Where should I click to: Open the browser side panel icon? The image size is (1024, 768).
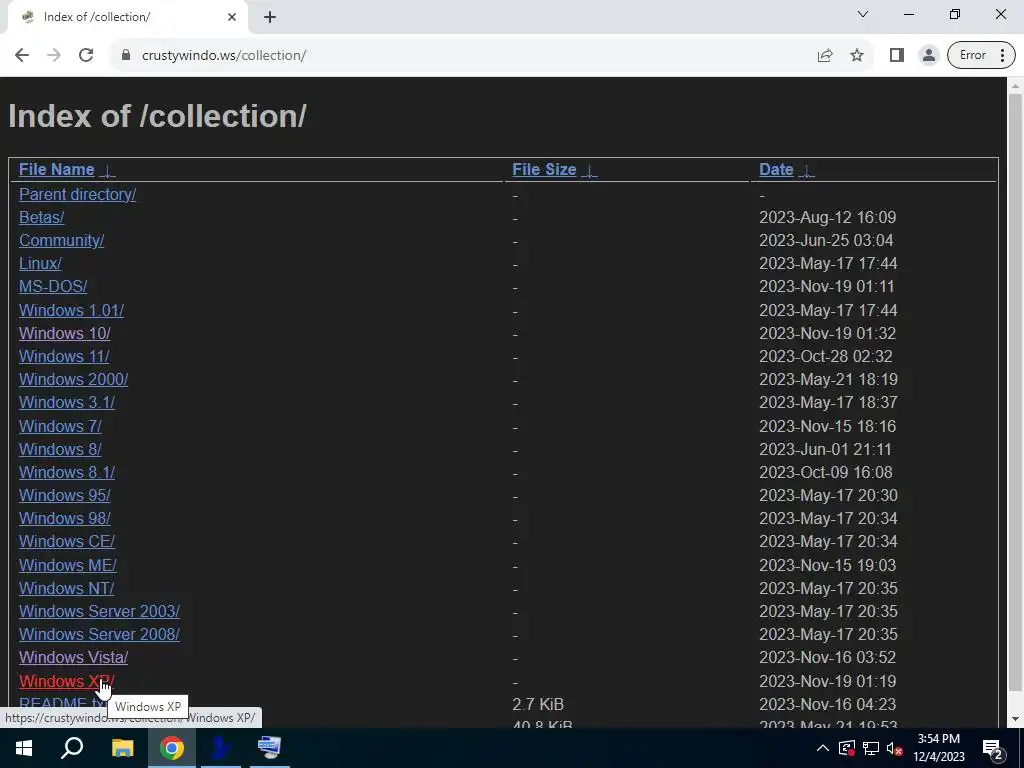897,56
